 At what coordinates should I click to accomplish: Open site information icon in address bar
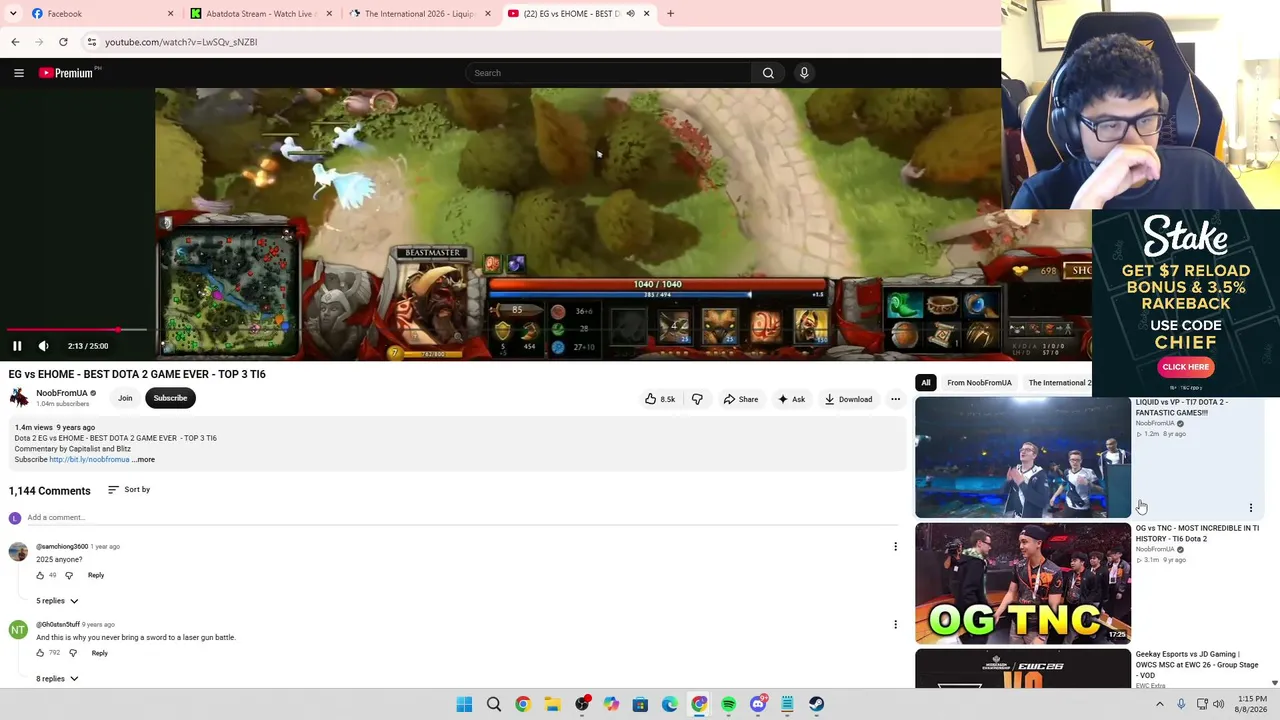(91, 42)
